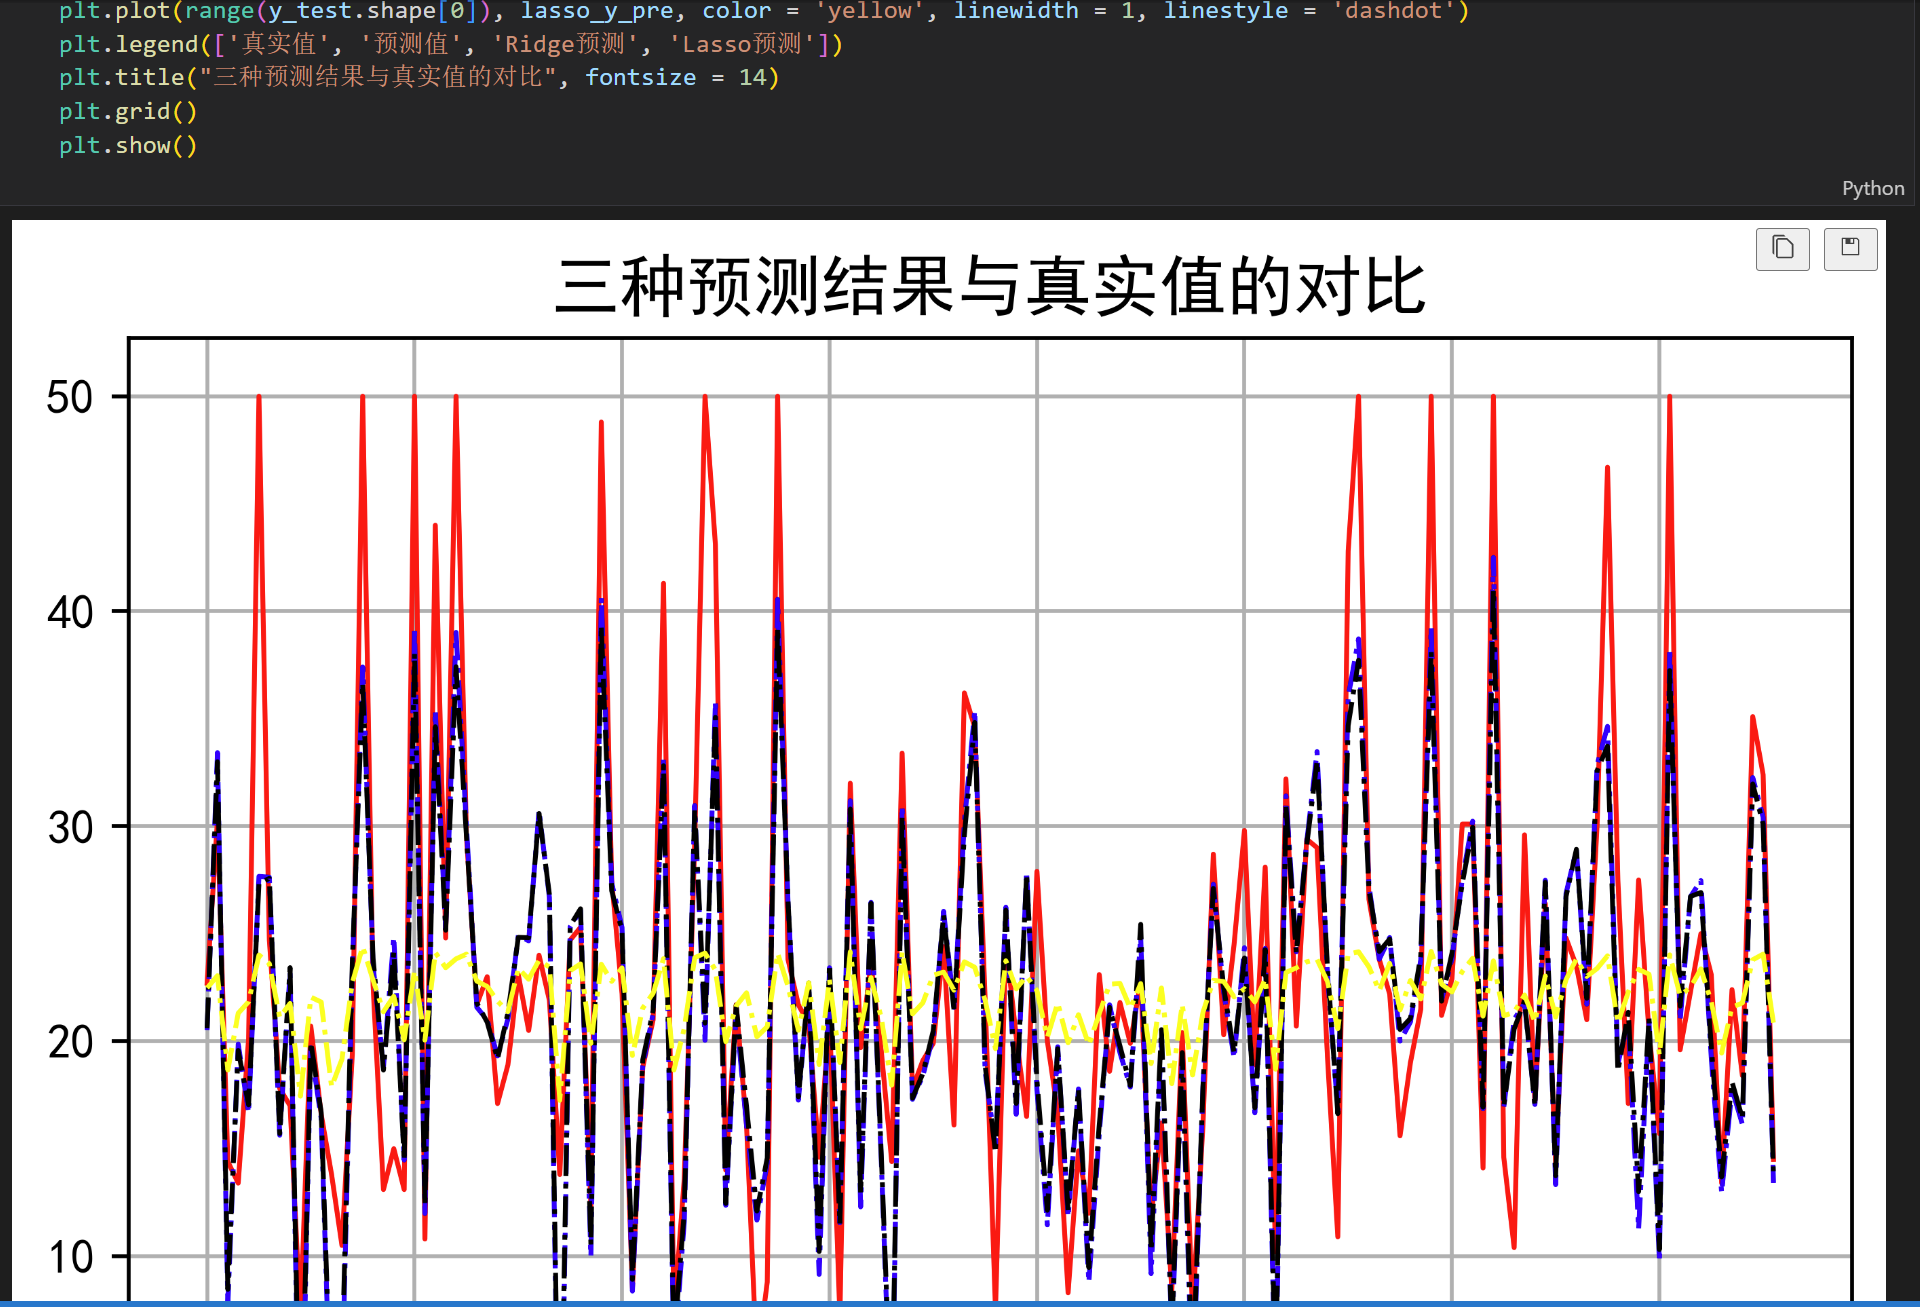Click the lasso_y_pre variable in code
Image resolution: width=1920 pixels, height=1307 pixels.
597,11
